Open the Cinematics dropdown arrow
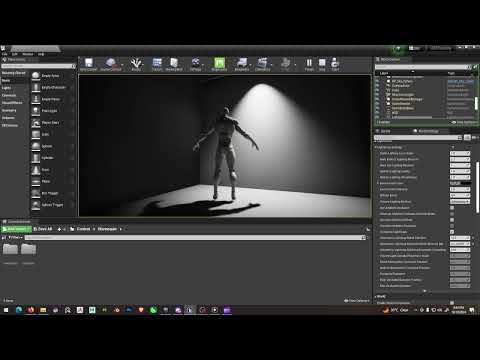480x360 pixels. click(271, 64)
